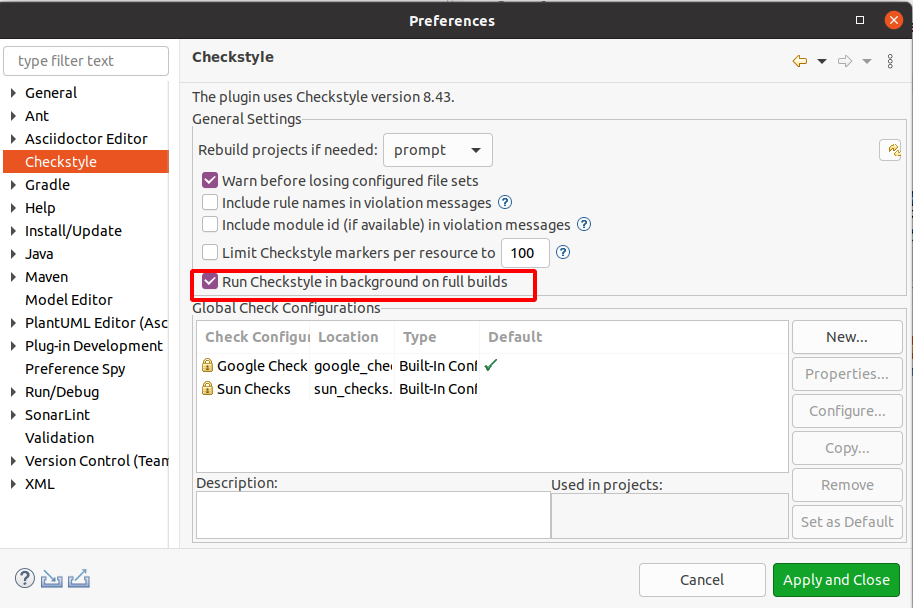Click the lock icon of Sun Checks
The height and width of the screenshot is (608, 913).
207,388
